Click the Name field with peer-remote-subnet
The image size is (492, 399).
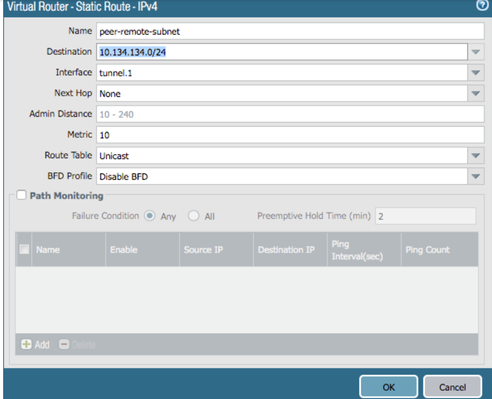(290, 31)
